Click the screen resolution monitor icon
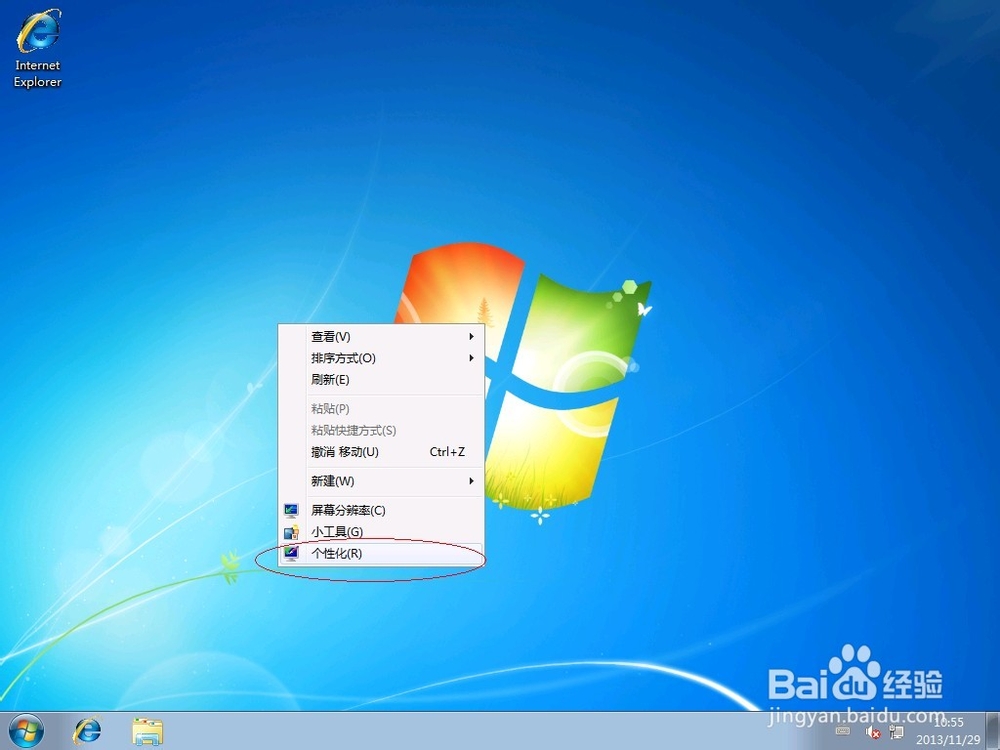This screenshot has height=750, width=1000. (x=291, y=510)
